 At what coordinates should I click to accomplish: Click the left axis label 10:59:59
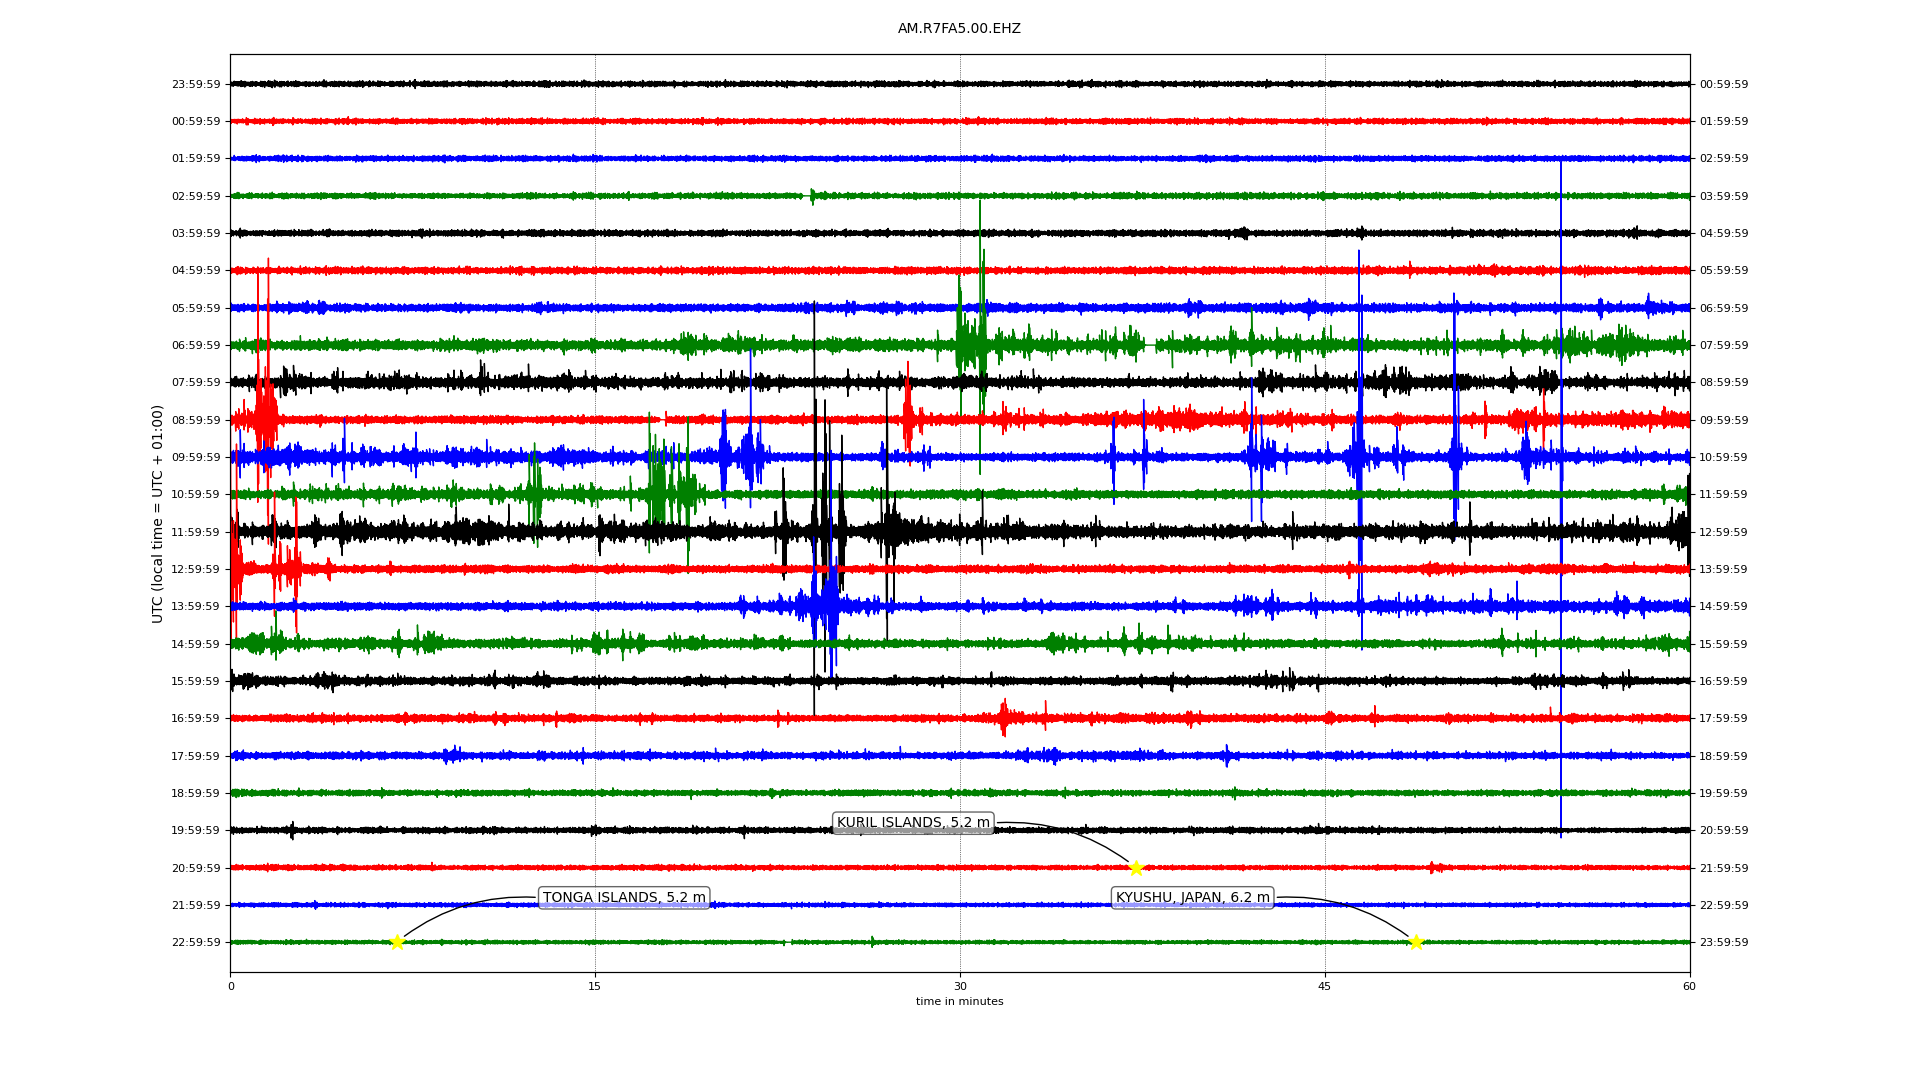(196, 495)
